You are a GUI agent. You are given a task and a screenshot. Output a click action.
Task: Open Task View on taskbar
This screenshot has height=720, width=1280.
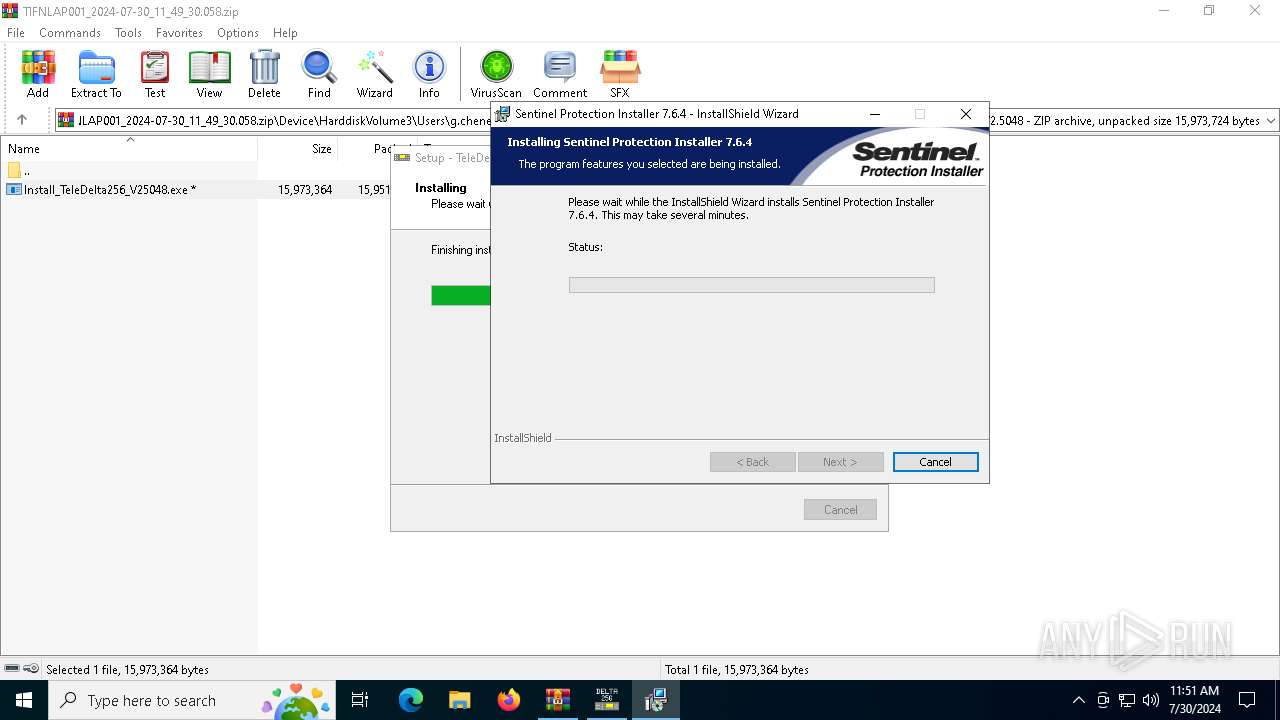click(360, 700)
